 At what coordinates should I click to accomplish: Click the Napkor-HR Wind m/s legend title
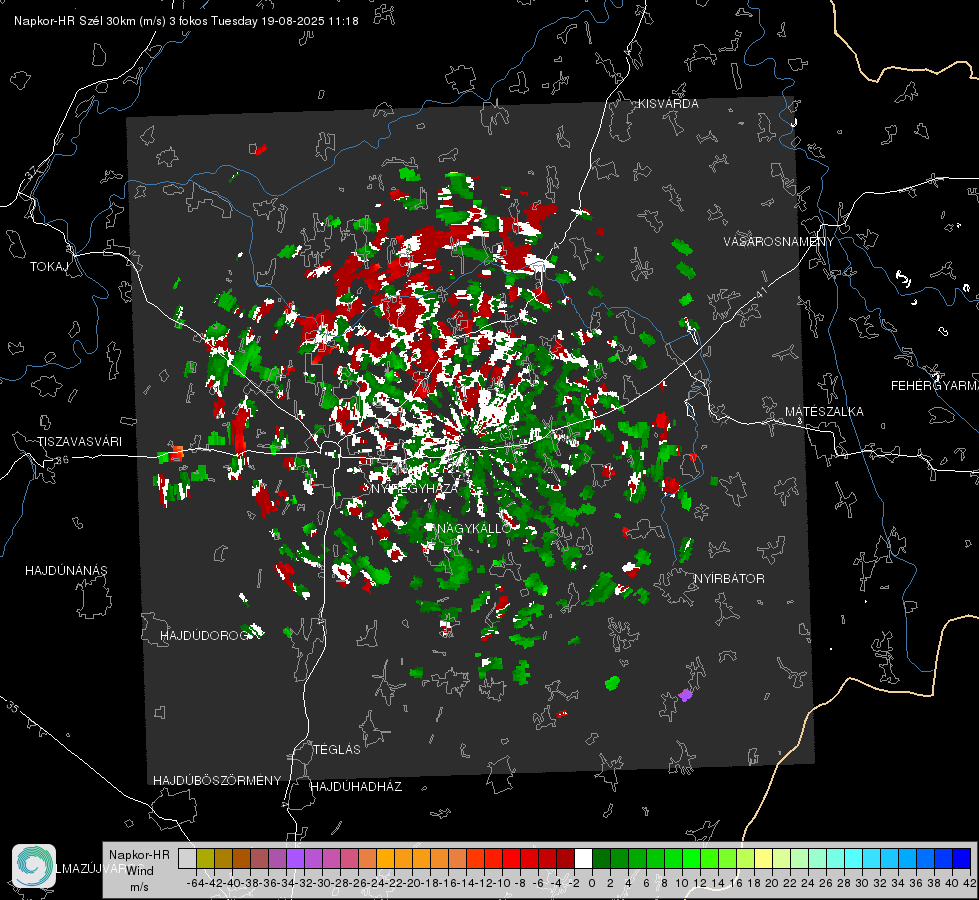pyautogui.click(x=139, y=870)
